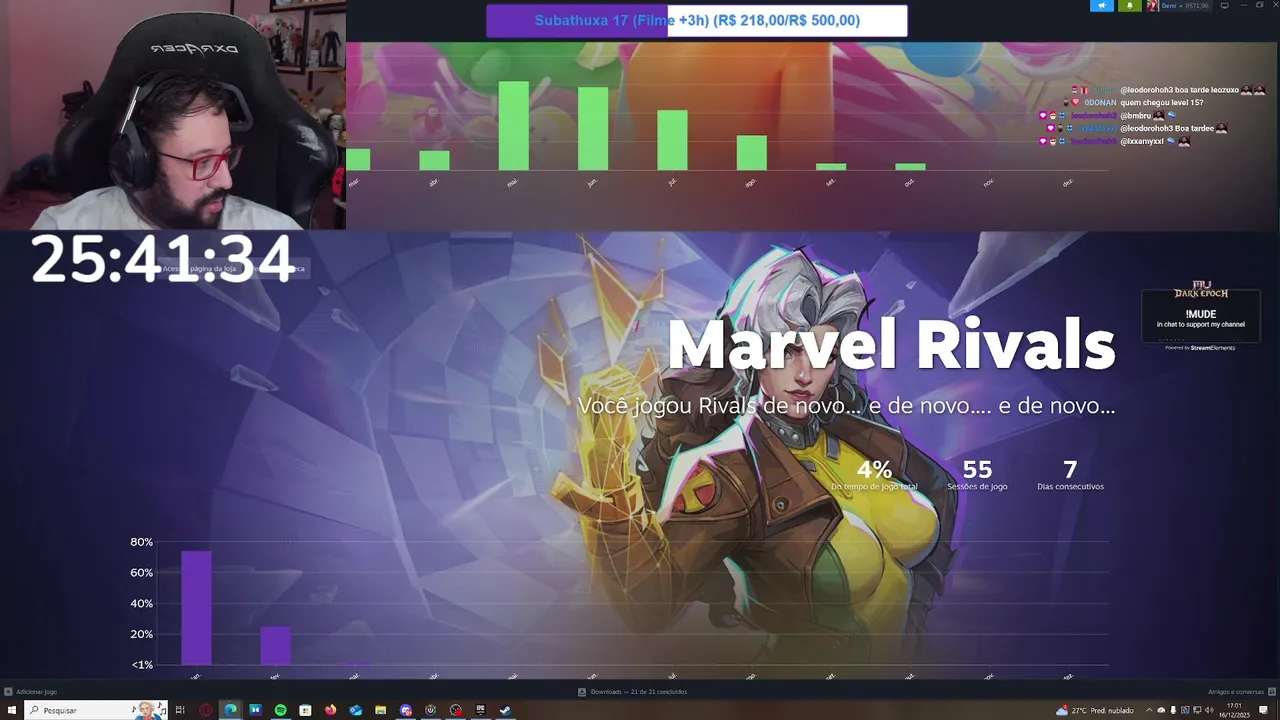The image size is (1280, 720).
Task: Click 4% do tempo de jogo total
Action: tap(874, 475)
